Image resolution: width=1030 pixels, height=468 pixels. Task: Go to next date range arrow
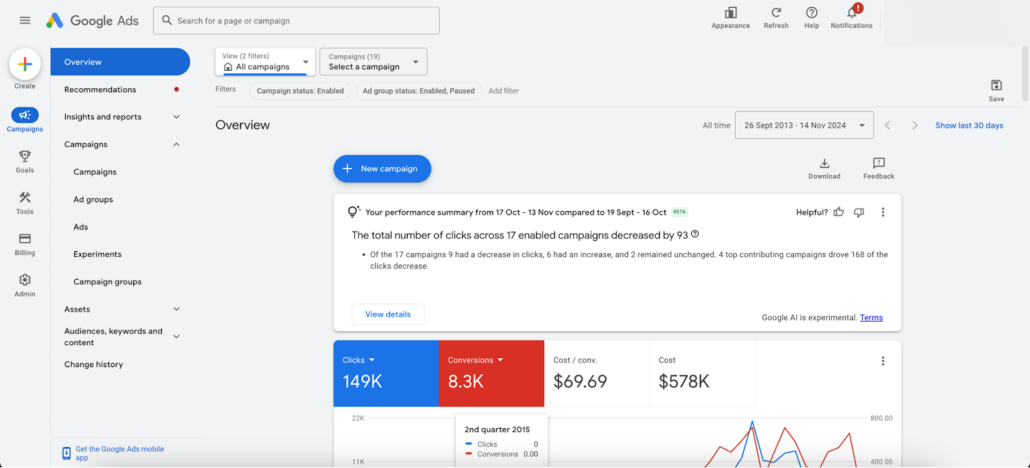click(x=914, y=126)
